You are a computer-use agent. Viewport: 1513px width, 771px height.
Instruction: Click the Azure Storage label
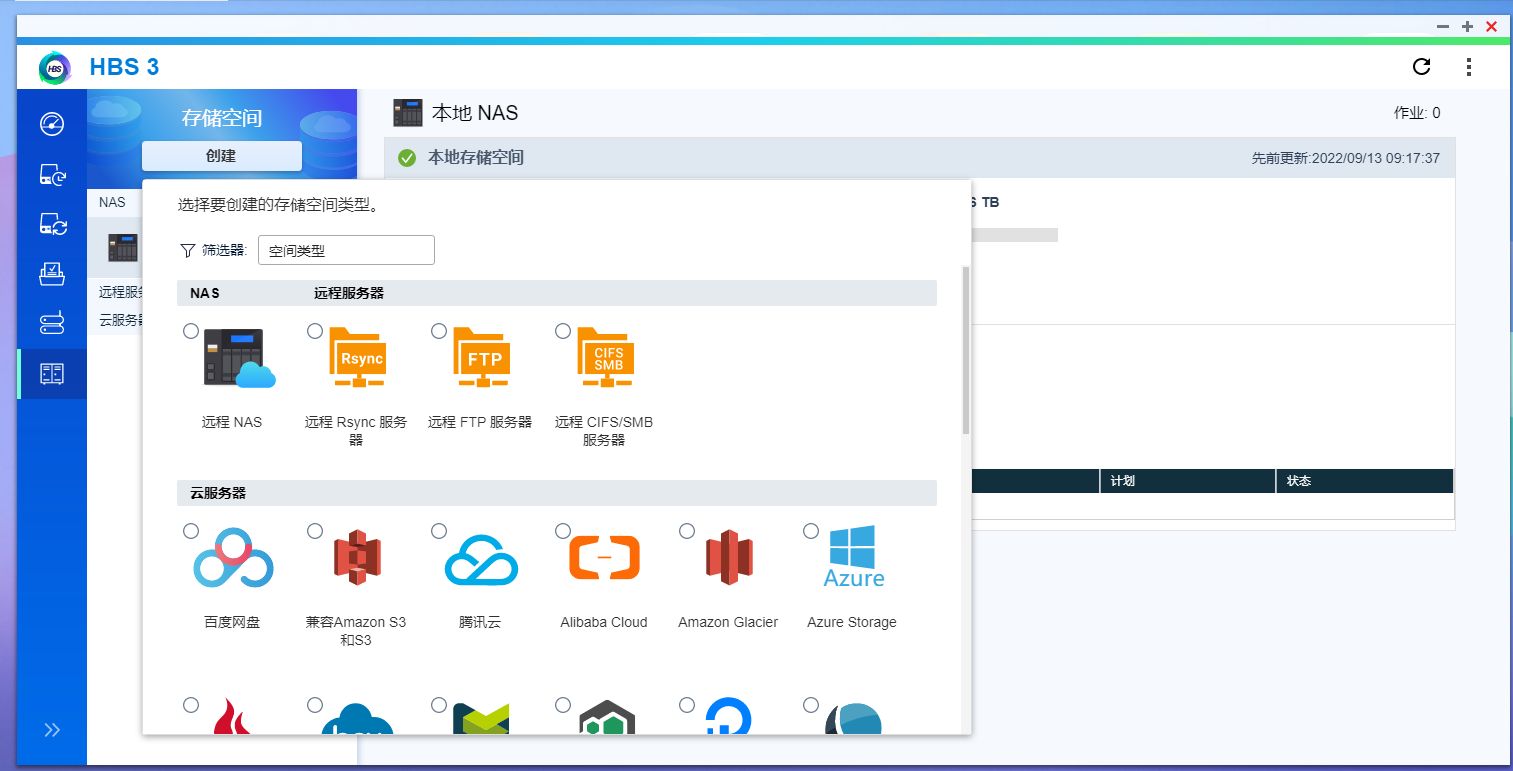(x=852, y=622)
